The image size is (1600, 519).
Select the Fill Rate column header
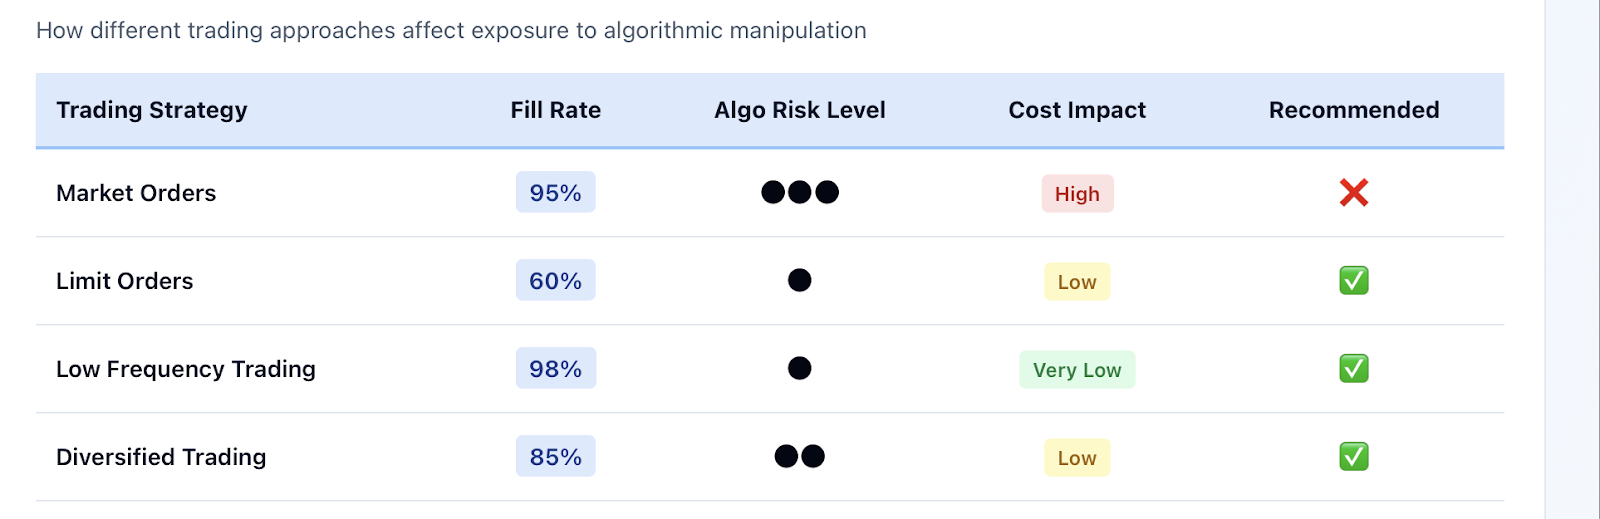click(x=556, y=110)
